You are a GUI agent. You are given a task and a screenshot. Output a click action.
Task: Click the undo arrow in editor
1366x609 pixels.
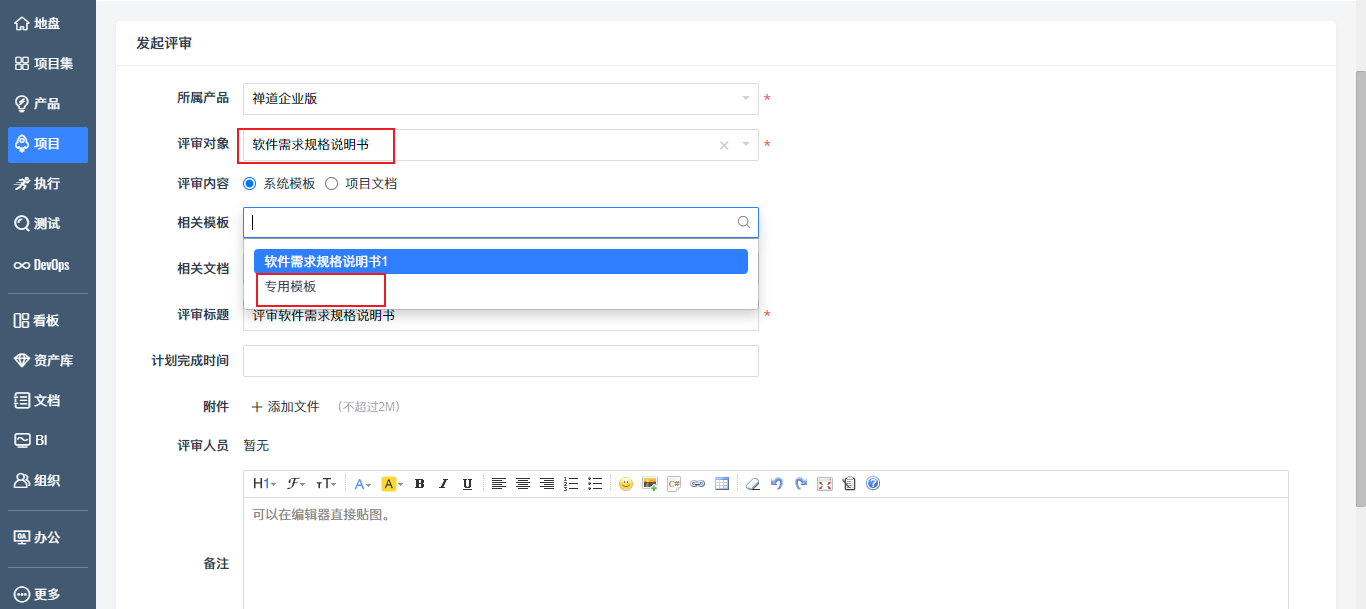pos(777,484)
